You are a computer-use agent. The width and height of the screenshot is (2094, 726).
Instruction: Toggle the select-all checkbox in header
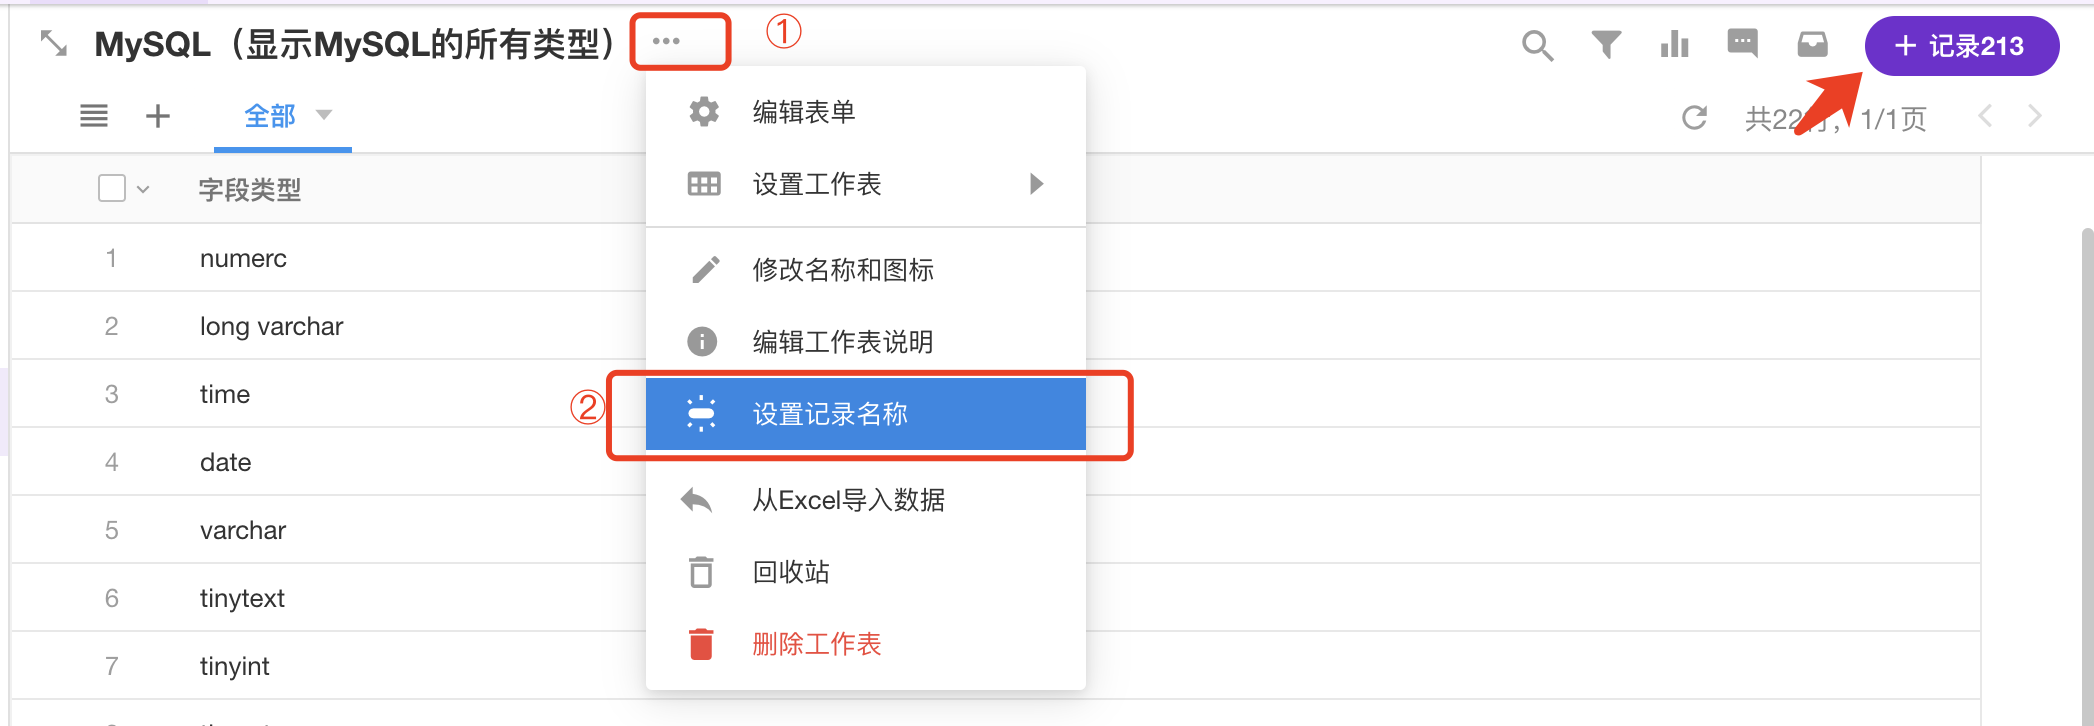coord(112,188)
